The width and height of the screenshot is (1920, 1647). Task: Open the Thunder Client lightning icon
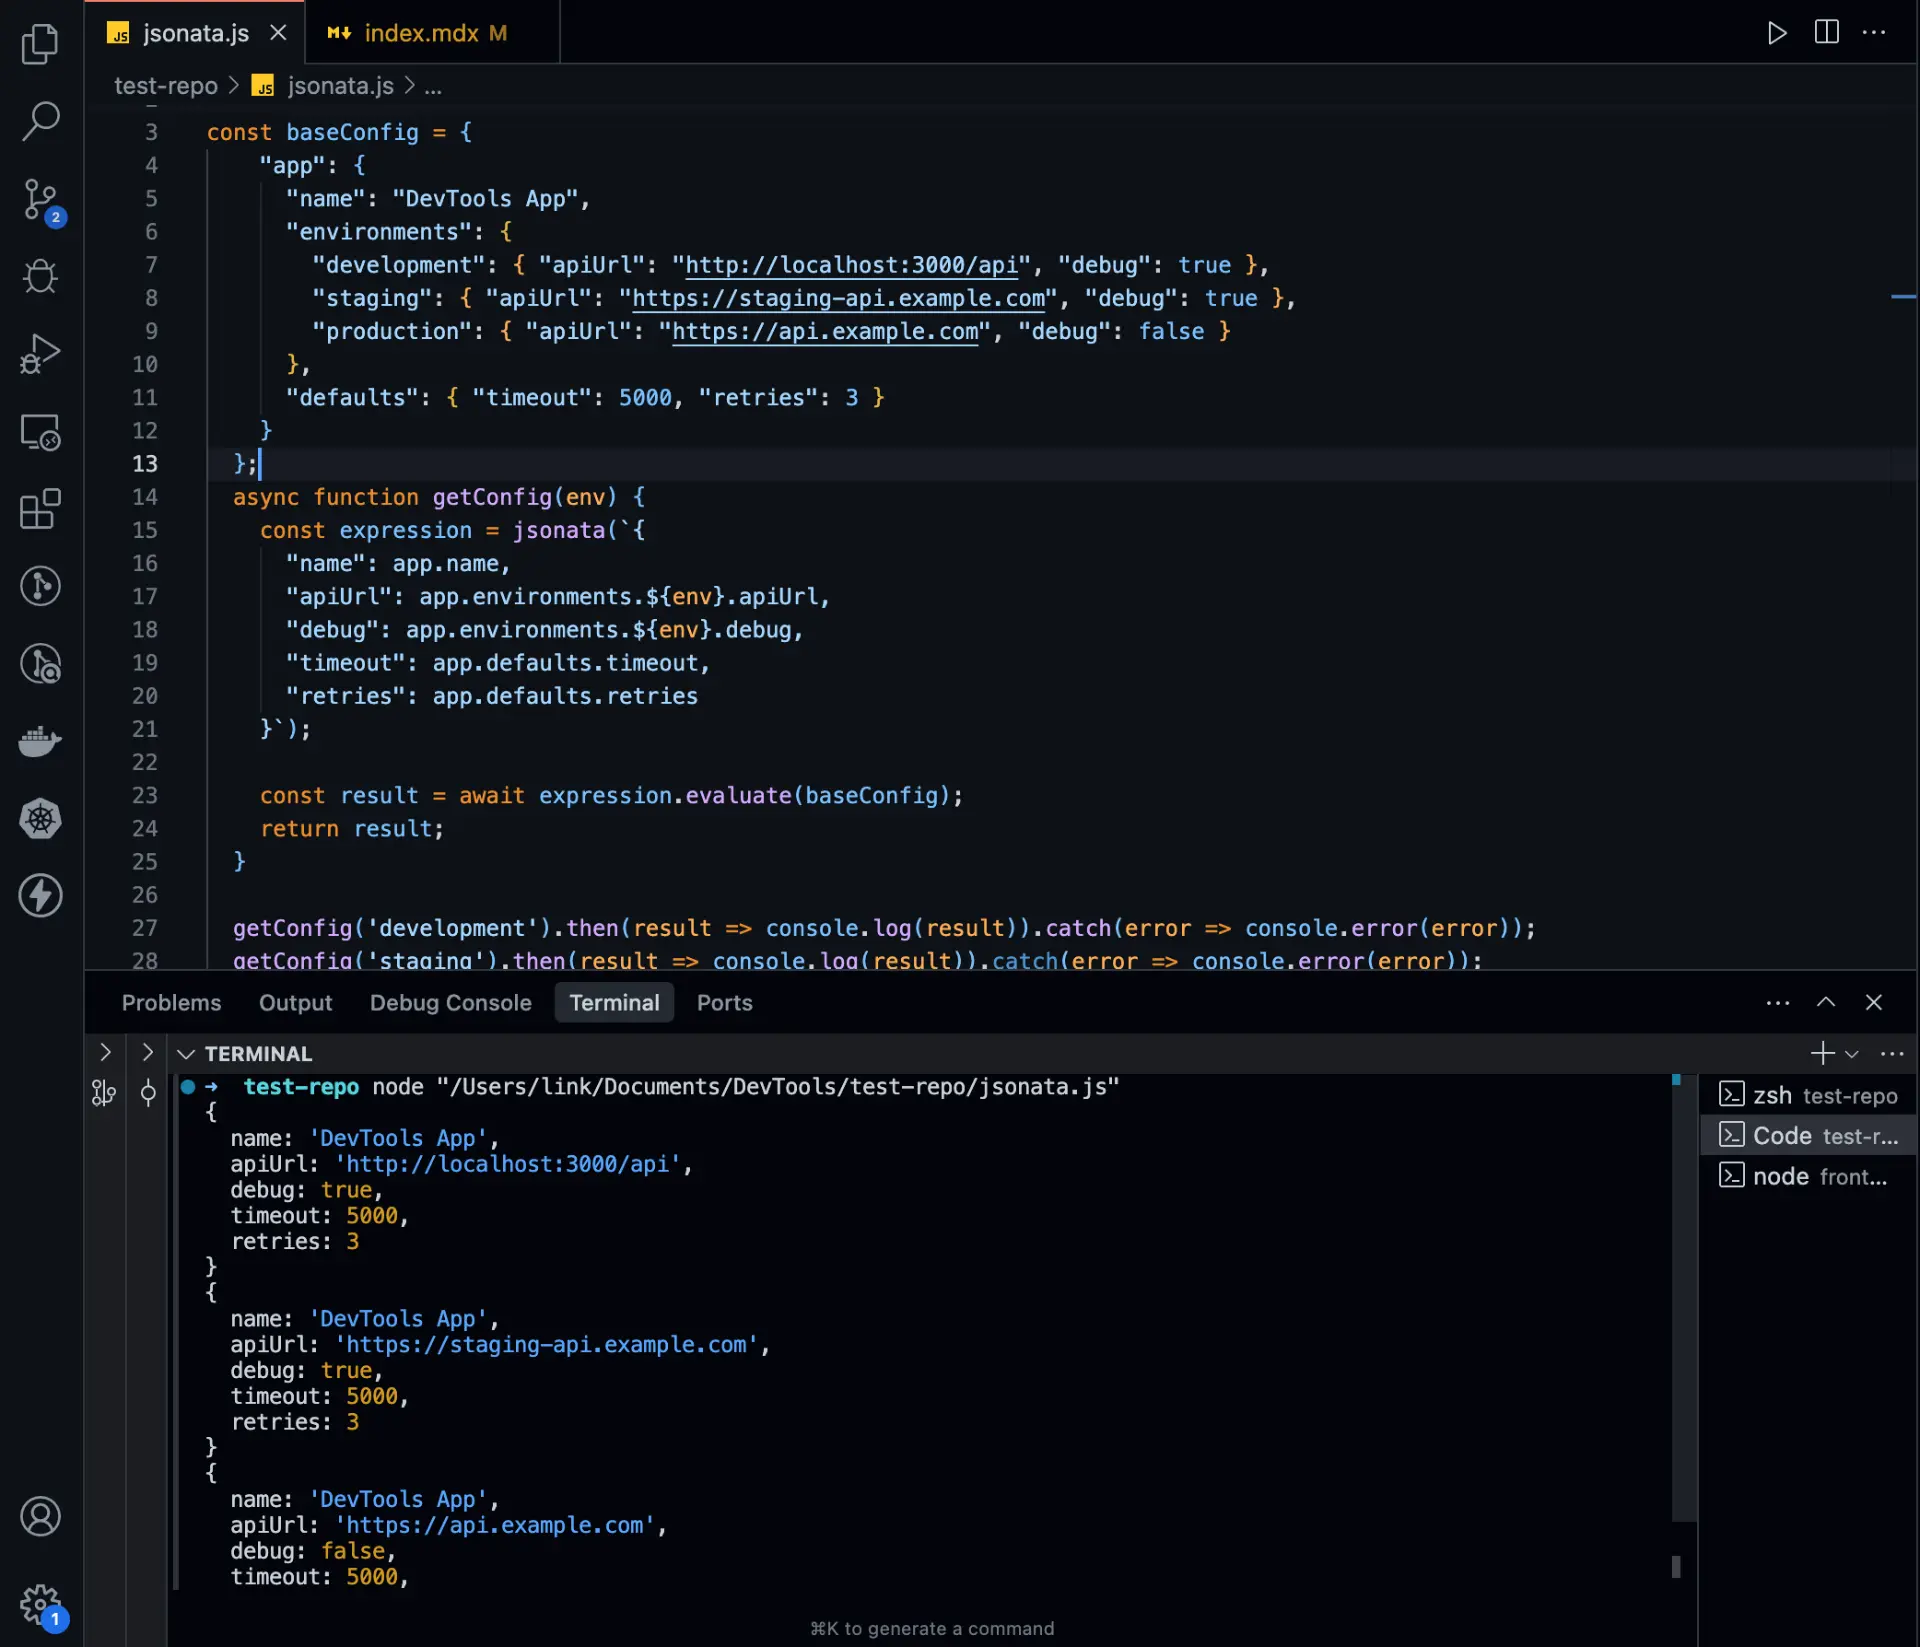(40, 896)
